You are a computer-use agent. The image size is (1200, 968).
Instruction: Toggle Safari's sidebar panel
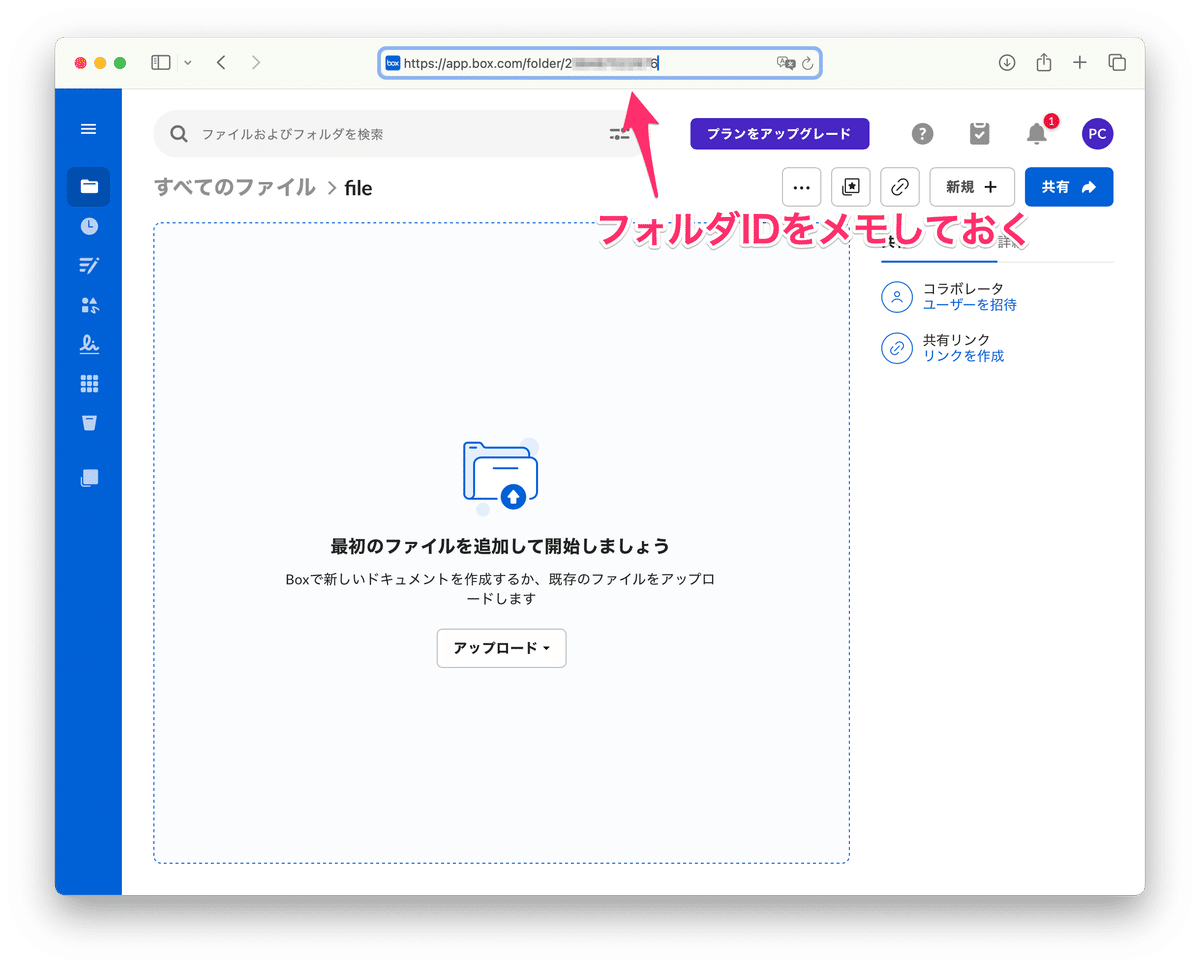point(160,62)
